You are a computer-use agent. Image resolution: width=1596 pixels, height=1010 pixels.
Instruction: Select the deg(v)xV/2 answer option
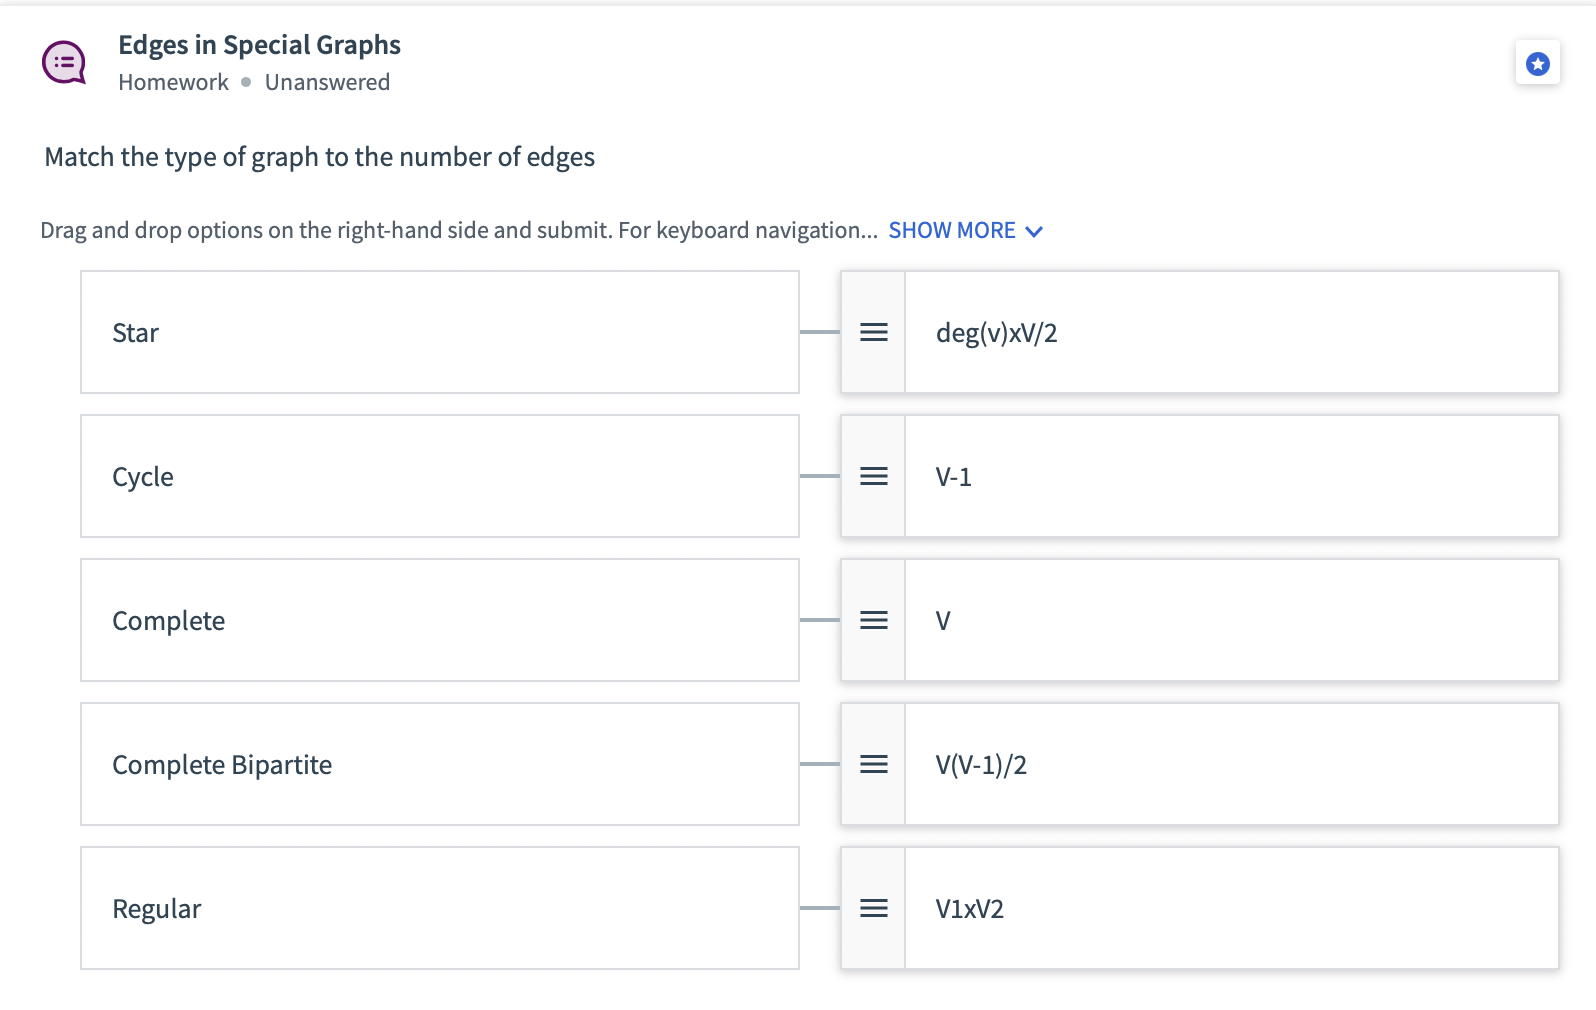tap(1230, 332)
